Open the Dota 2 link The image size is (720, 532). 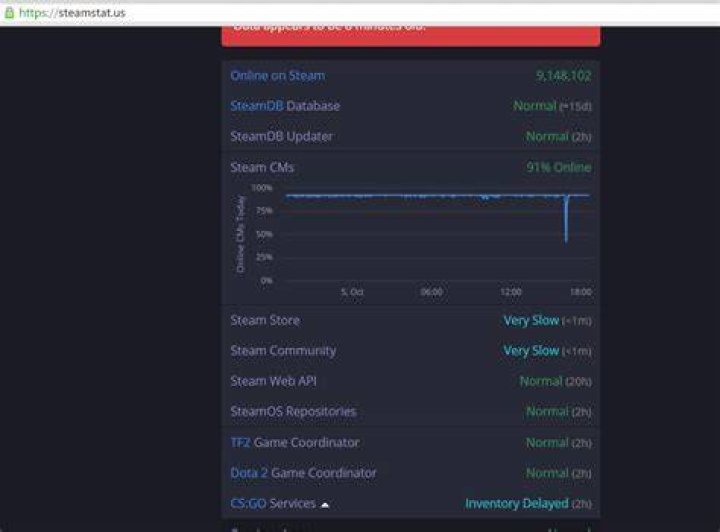(x=249, y=473)
